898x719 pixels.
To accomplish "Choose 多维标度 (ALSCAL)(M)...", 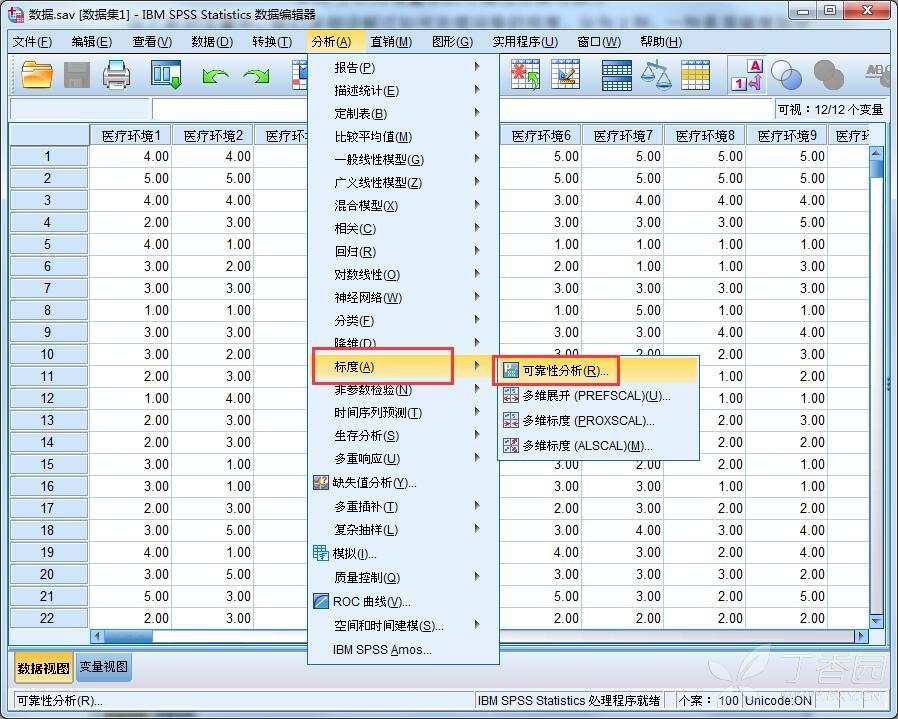I will (x=598, y=445).
